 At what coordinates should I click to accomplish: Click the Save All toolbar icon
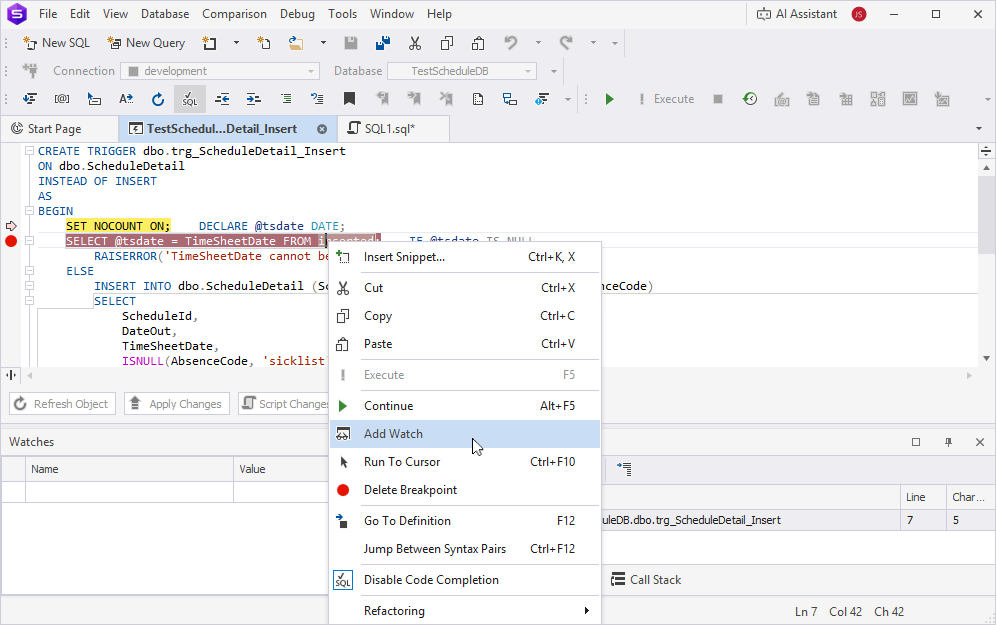[382, 43]
